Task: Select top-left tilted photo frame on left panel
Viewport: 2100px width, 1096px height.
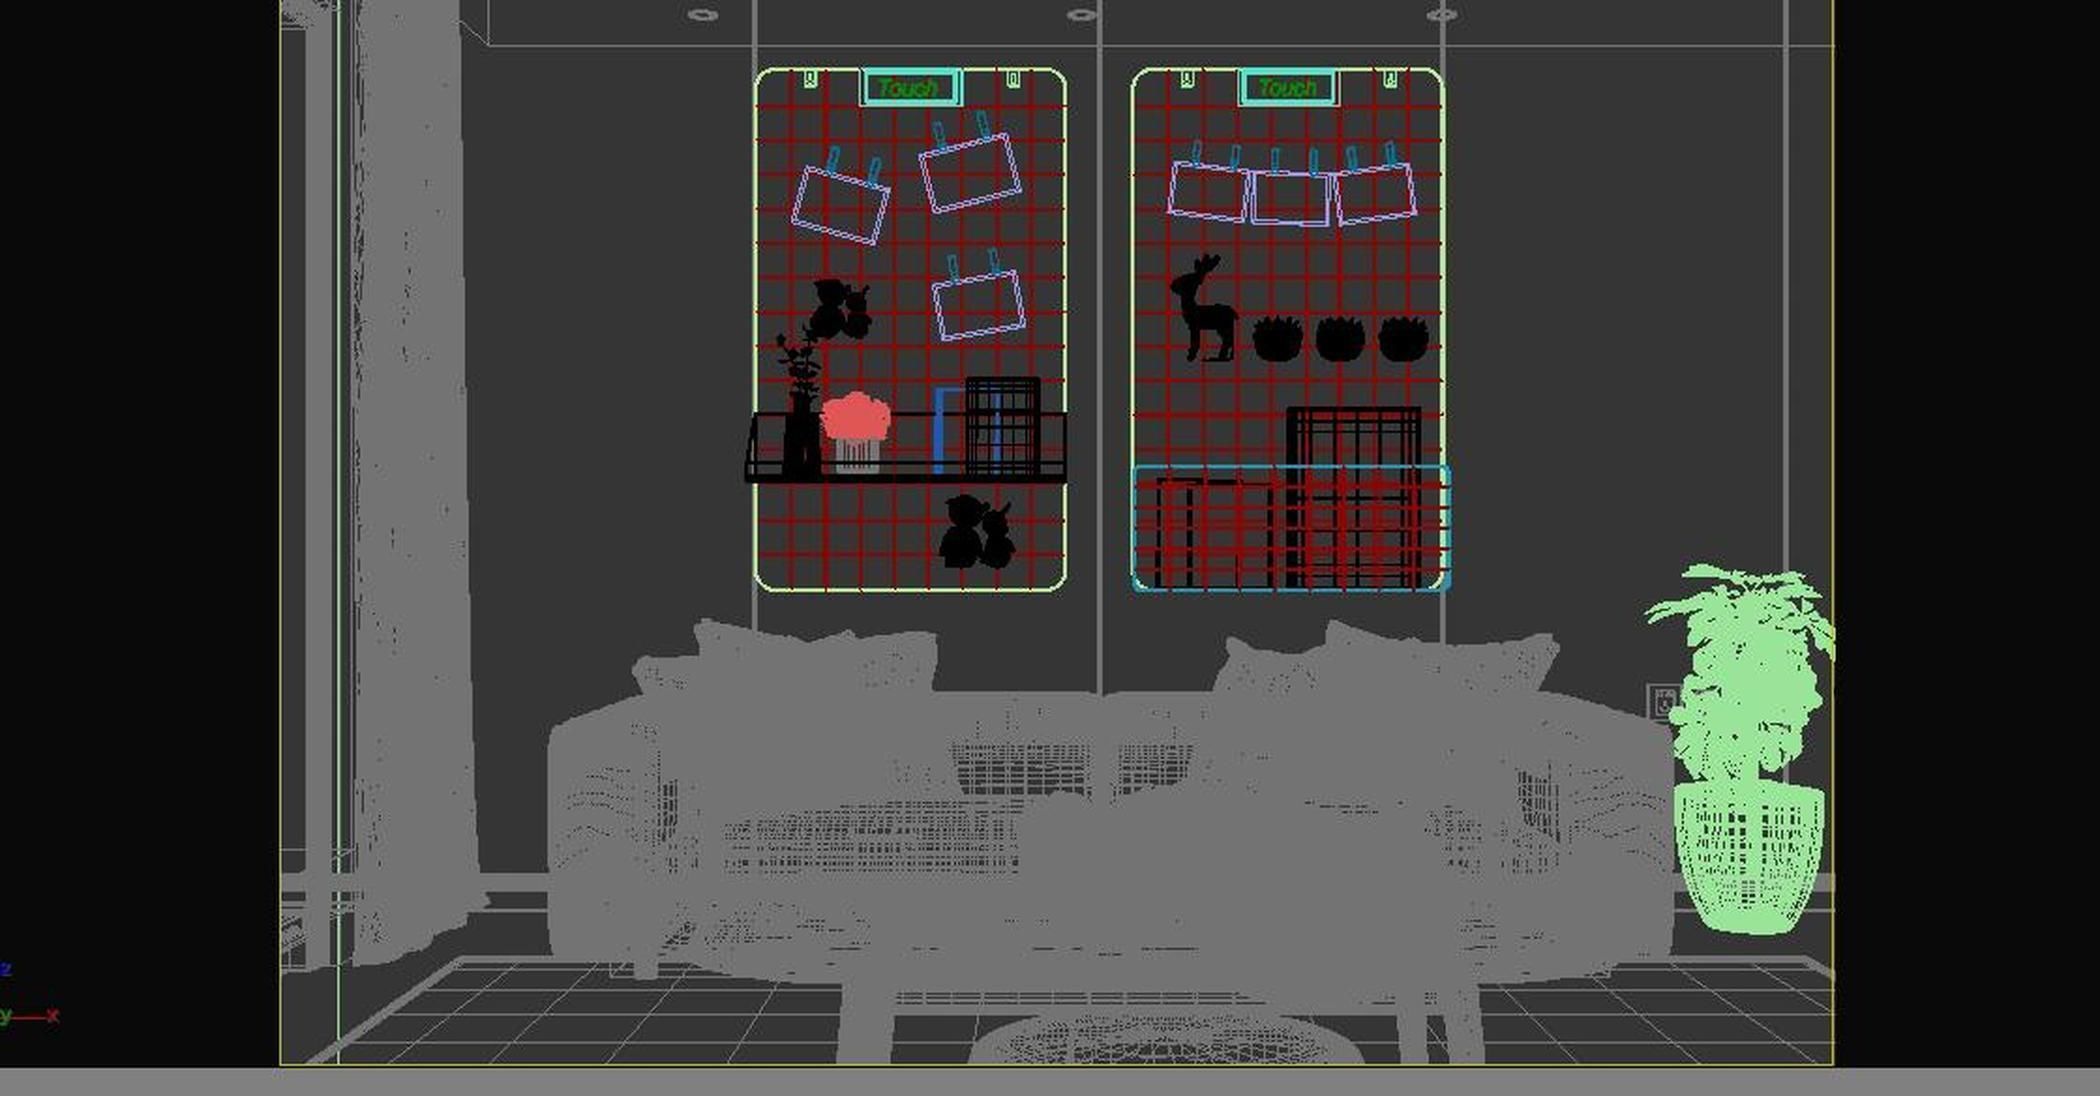Action: point(840,205)
